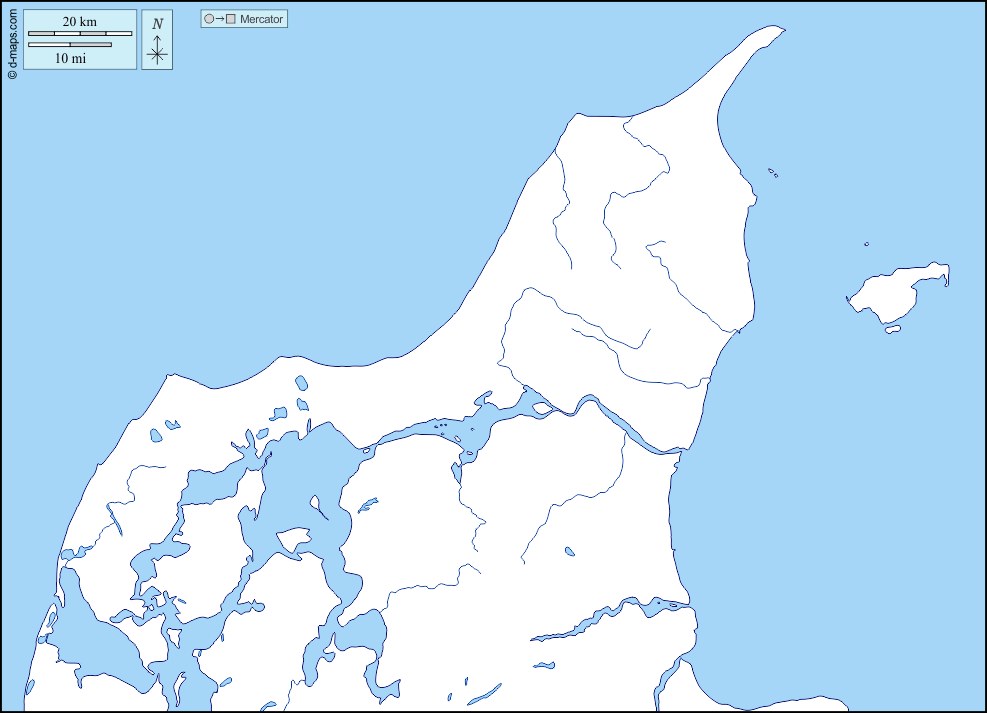Click the 20 km scale bar
Viewport: 987px width, 713px height.
point(80,34)
